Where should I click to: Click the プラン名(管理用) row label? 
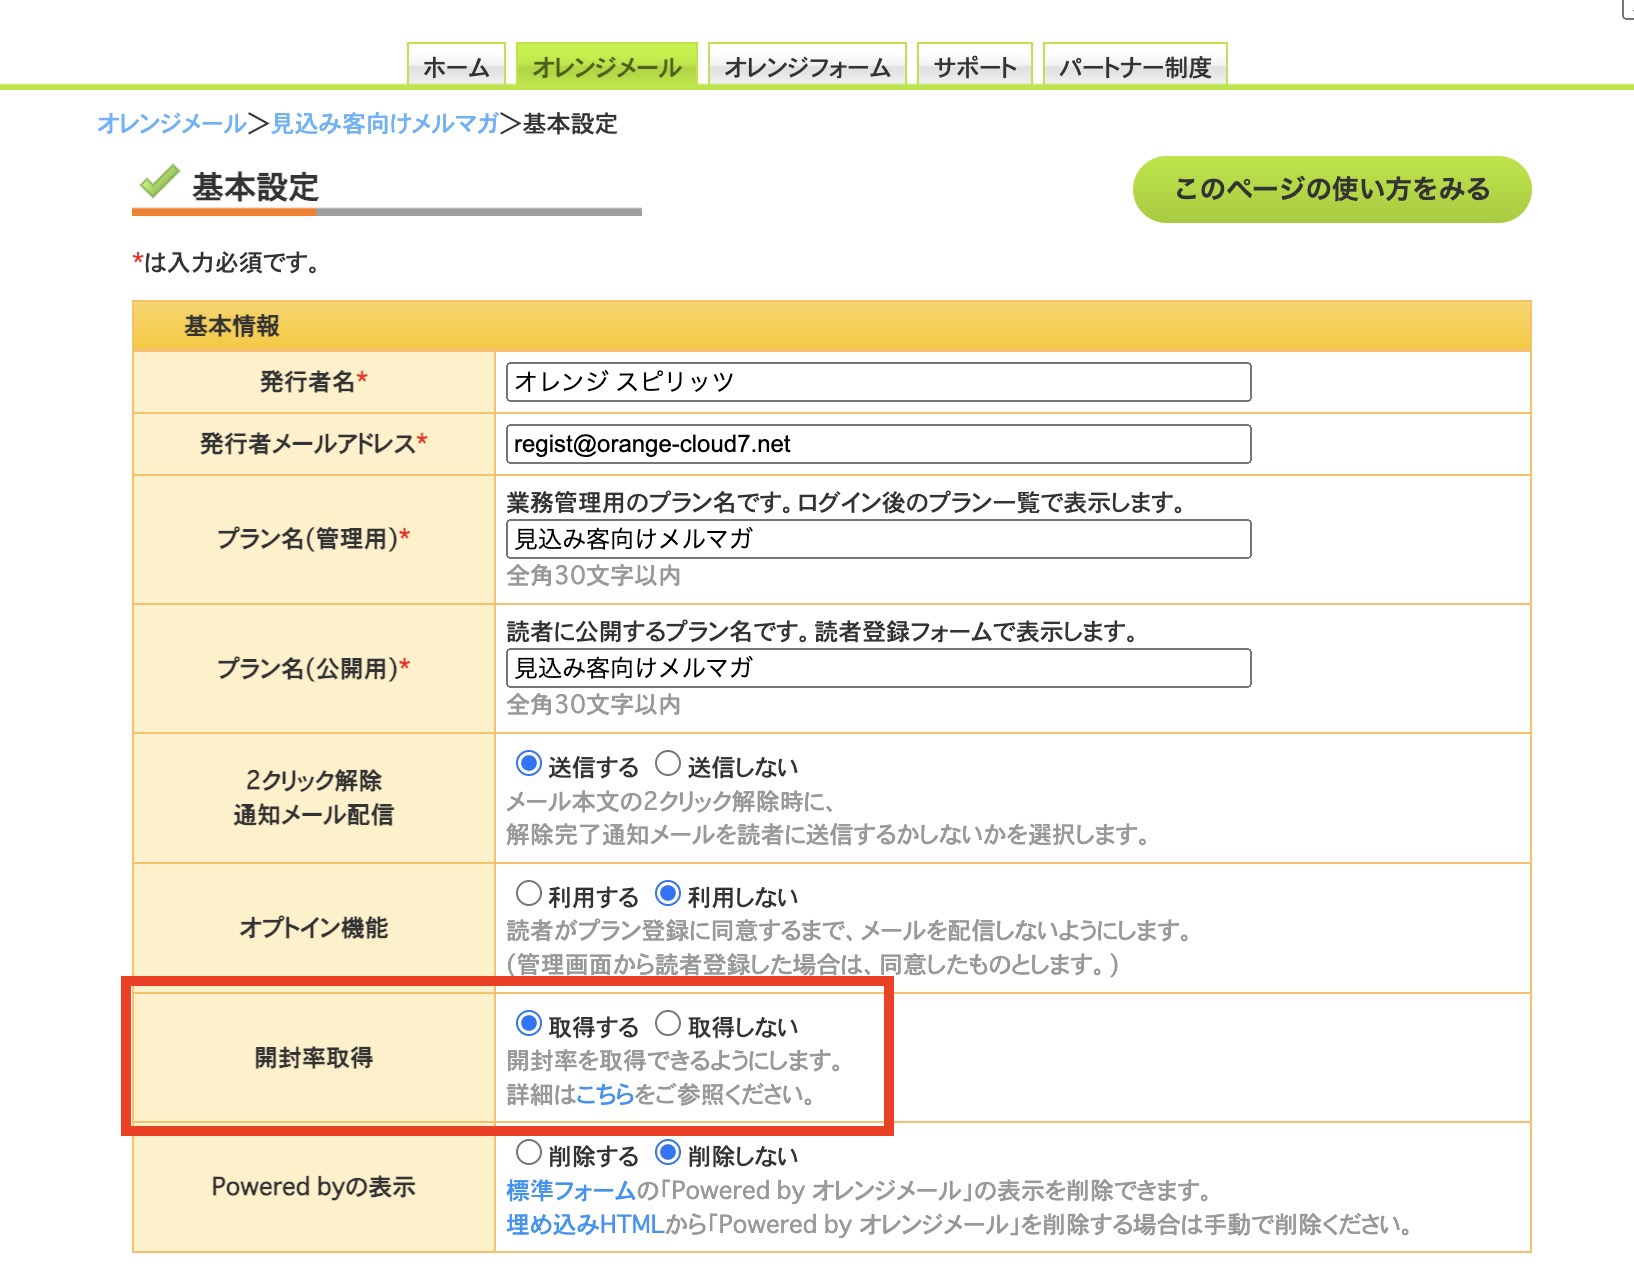tap(314, 539)
